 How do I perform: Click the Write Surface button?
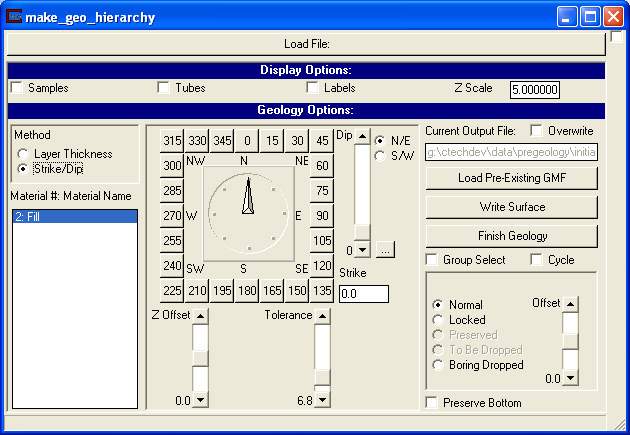coord(512,207)
